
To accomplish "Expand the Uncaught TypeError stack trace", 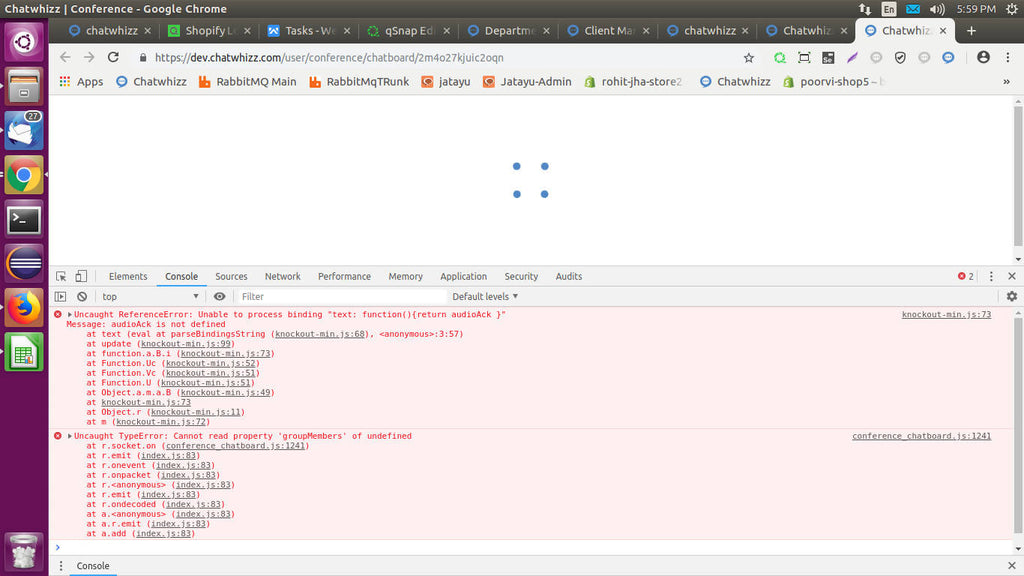I will pos(70,437).
